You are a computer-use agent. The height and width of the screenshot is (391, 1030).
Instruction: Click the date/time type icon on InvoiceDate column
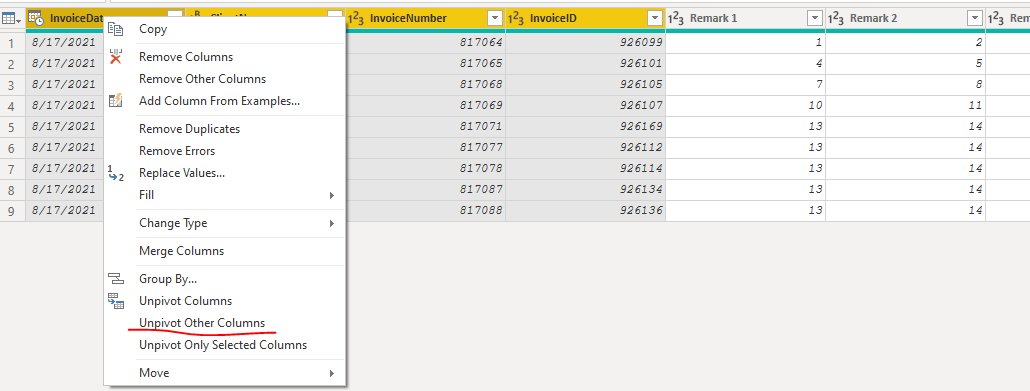pos(36,18)
